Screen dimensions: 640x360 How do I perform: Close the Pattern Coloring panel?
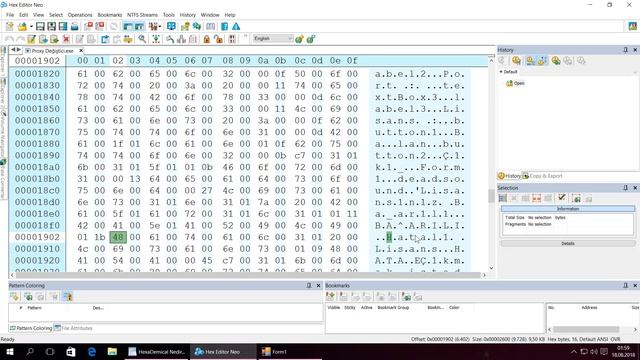(318, 285)
